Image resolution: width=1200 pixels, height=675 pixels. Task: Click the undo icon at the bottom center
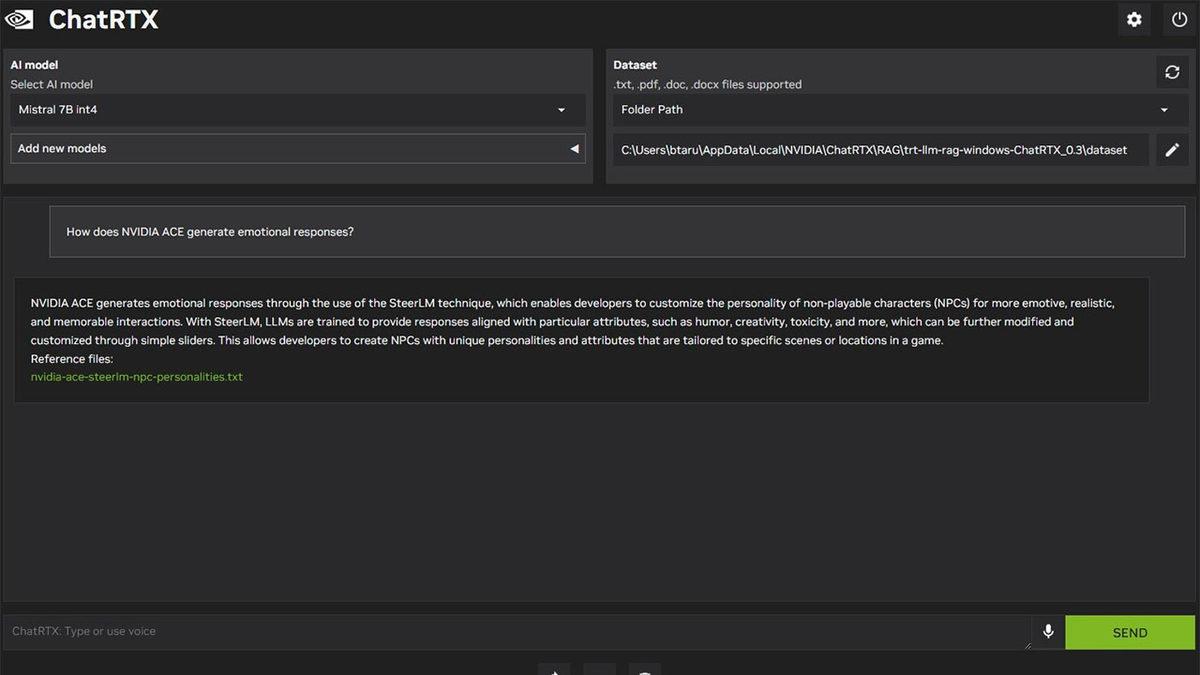click(x=599, y=671)
